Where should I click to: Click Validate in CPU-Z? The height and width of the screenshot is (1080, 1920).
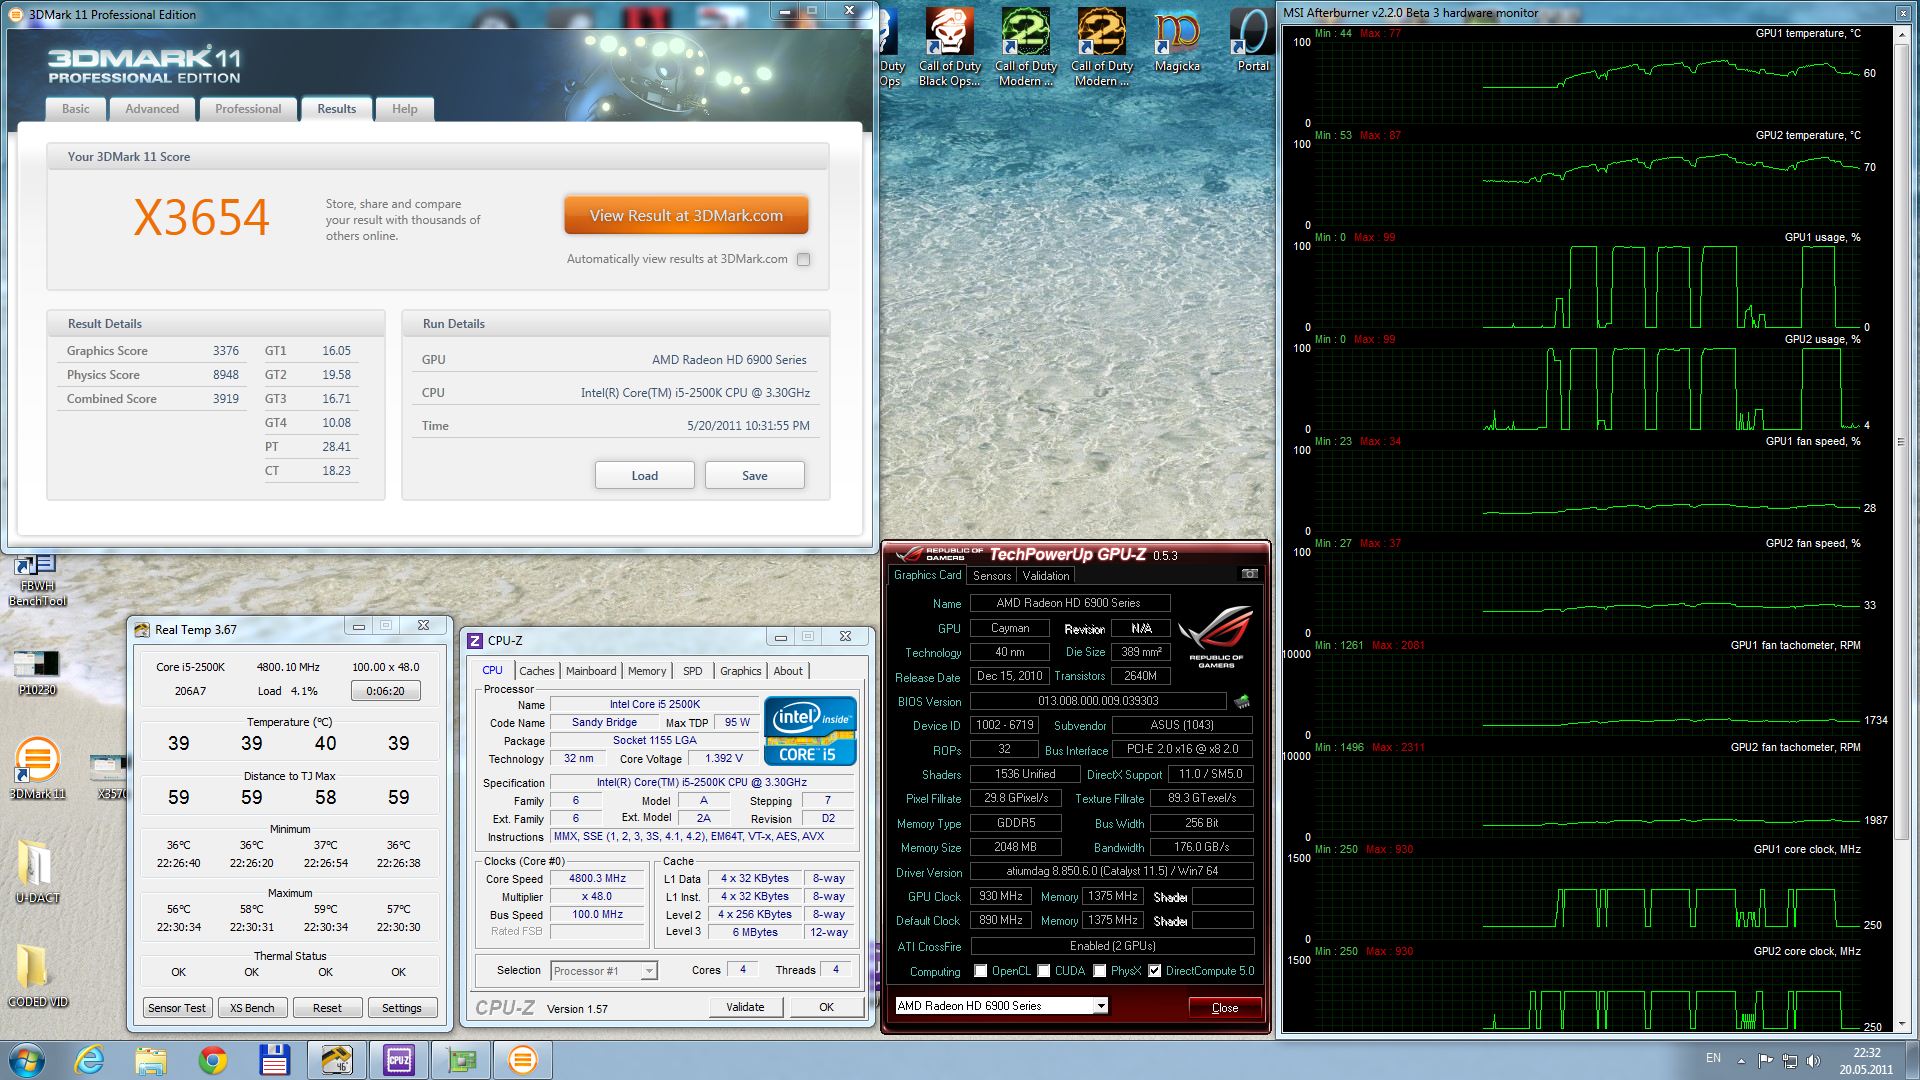(x=745, y=1007)
